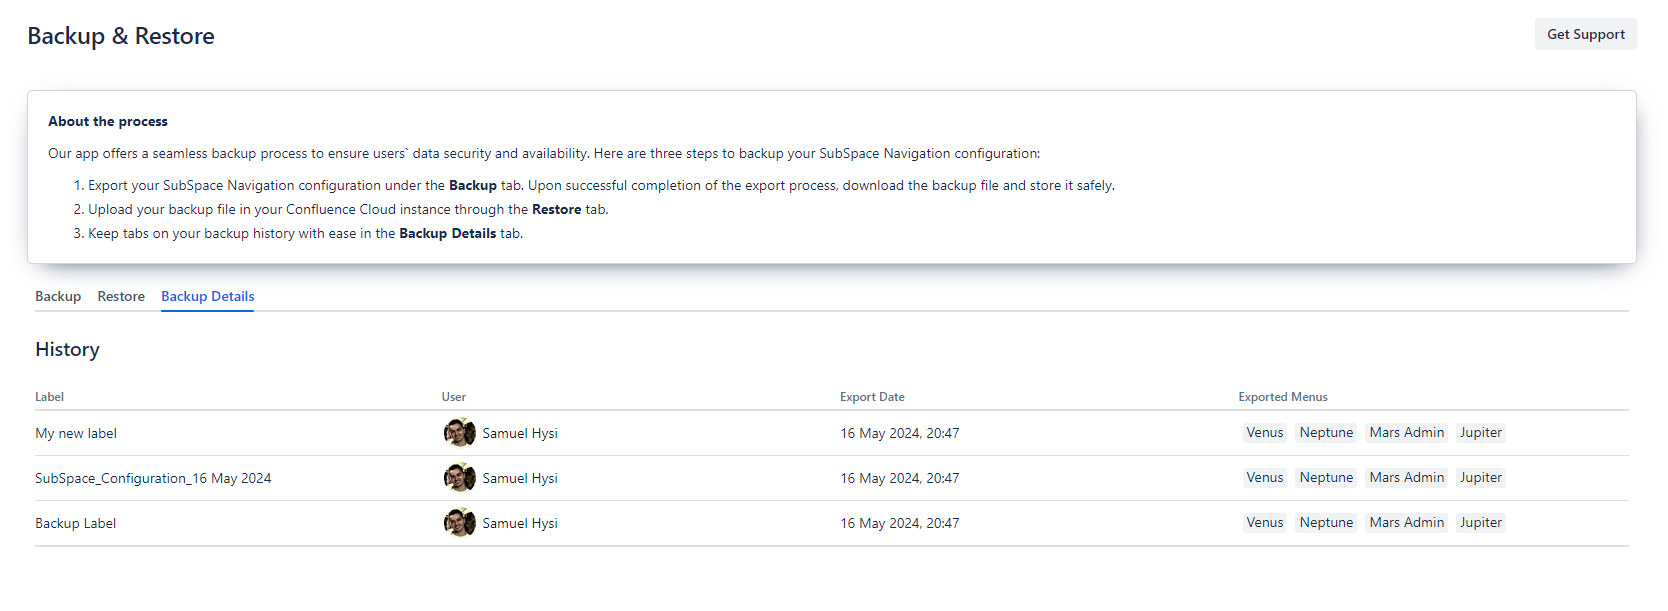Click Mars Admin tag in SubSpace_Configuration row
The height and width of the screenshot is (611, 1668).
click(x=1406, y=478)
